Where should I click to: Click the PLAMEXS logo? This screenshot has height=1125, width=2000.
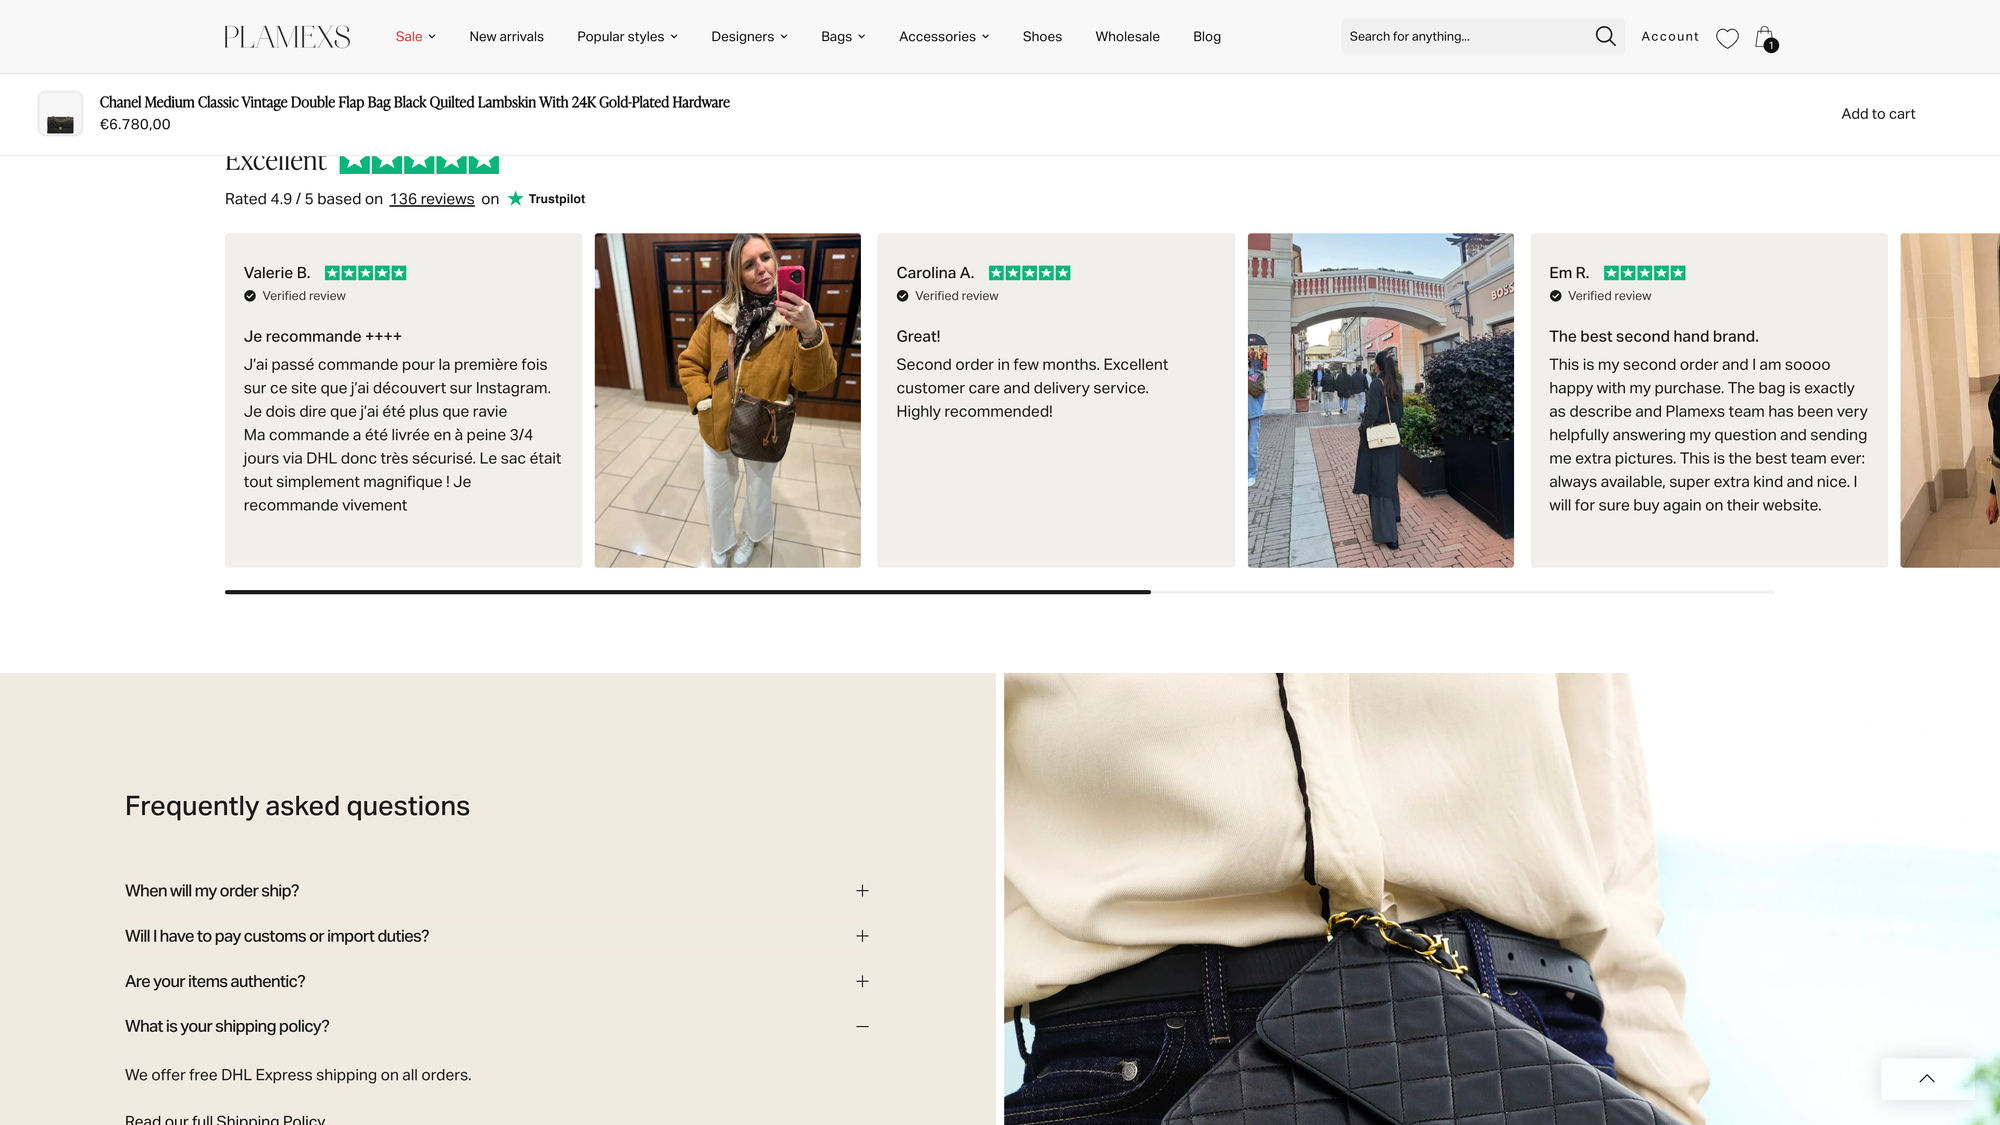pos(287,37)
